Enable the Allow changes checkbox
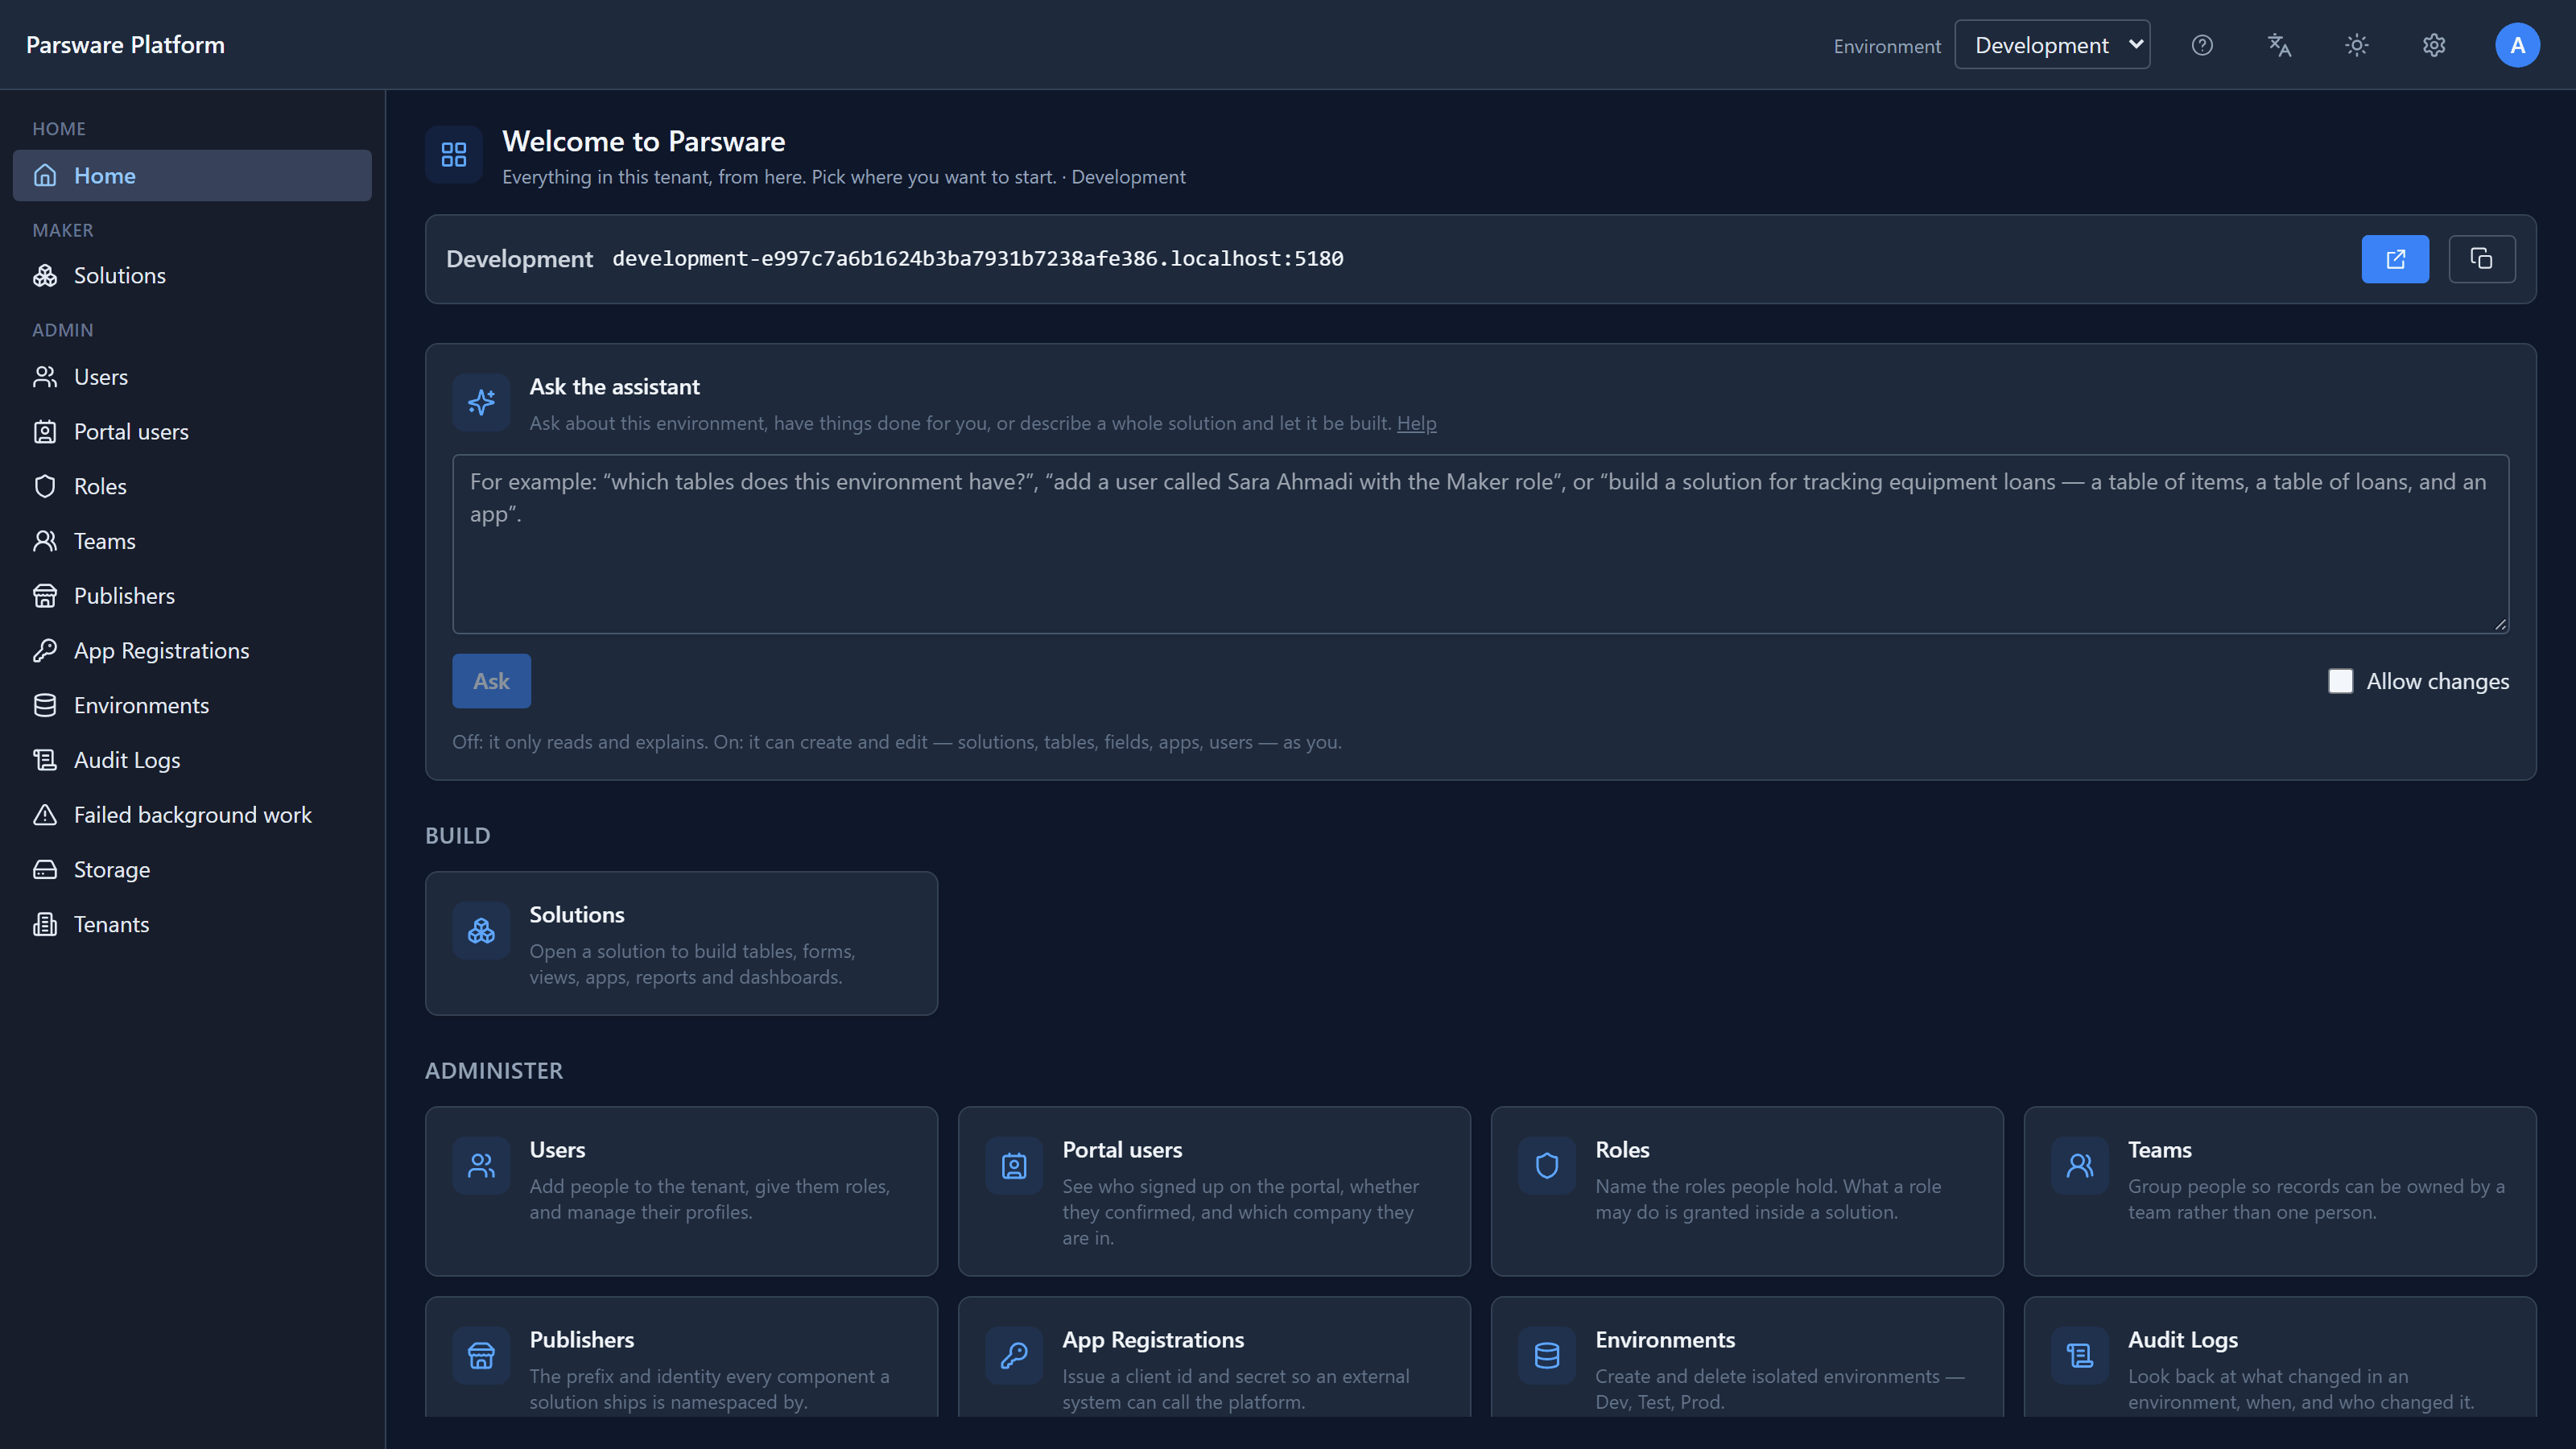 click(2340, 681)
